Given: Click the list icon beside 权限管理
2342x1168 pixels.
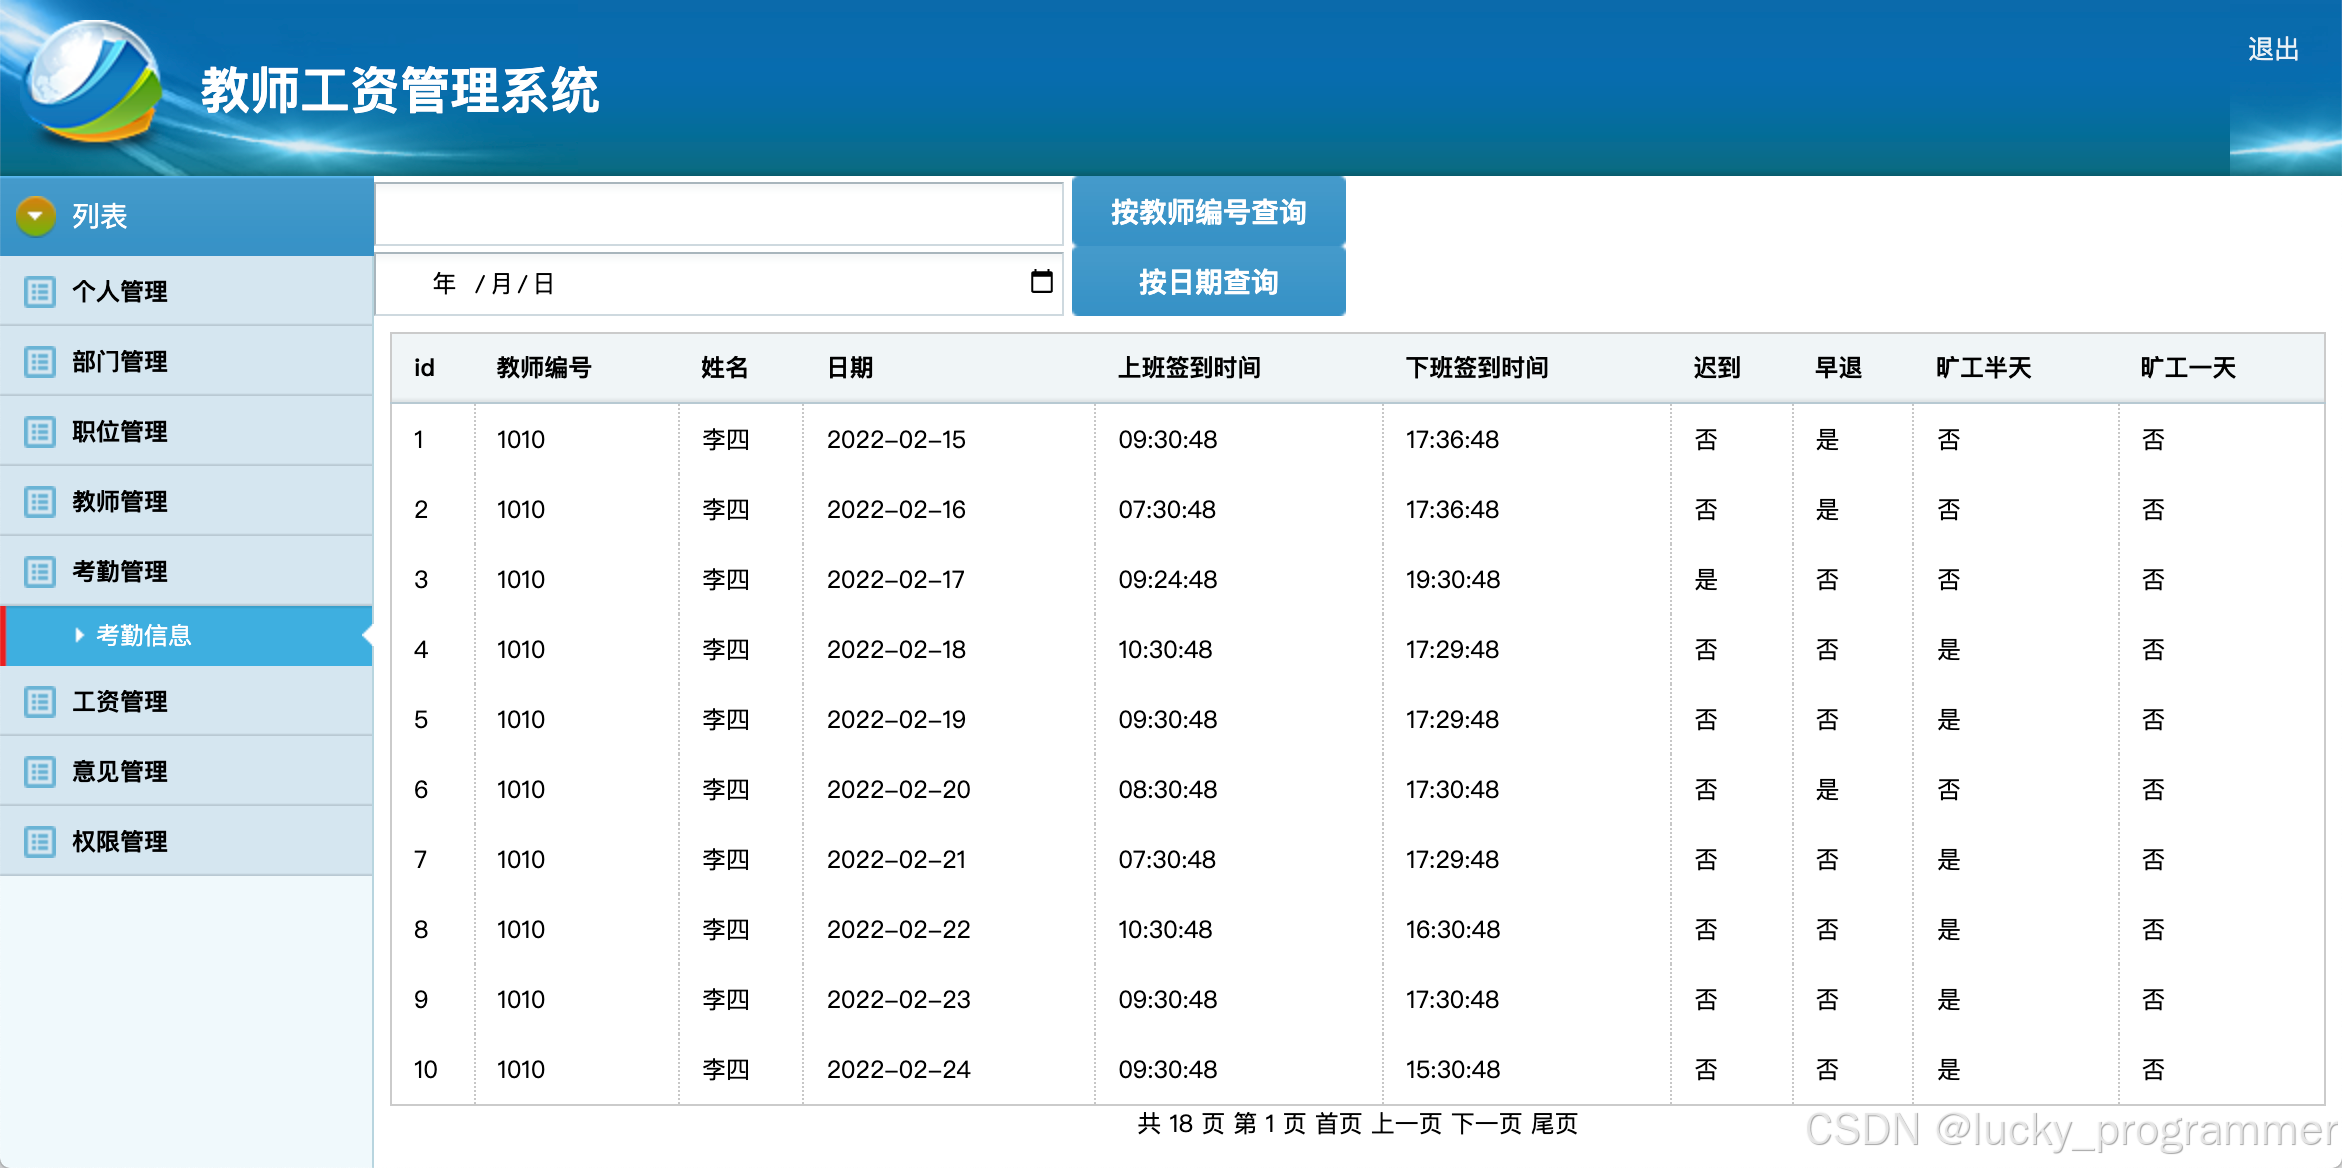Looking at the screenshot, I should click(x=40, y=841).
